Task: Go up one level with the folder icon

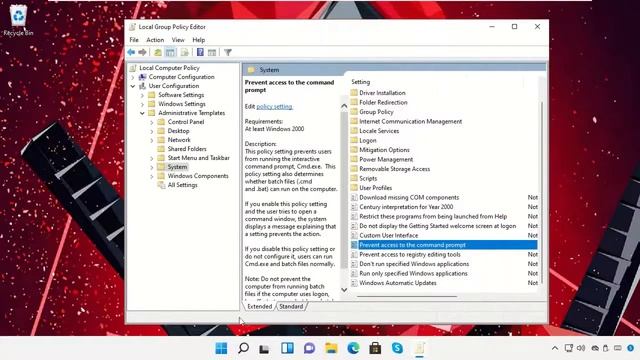Action: pos(158,52)
